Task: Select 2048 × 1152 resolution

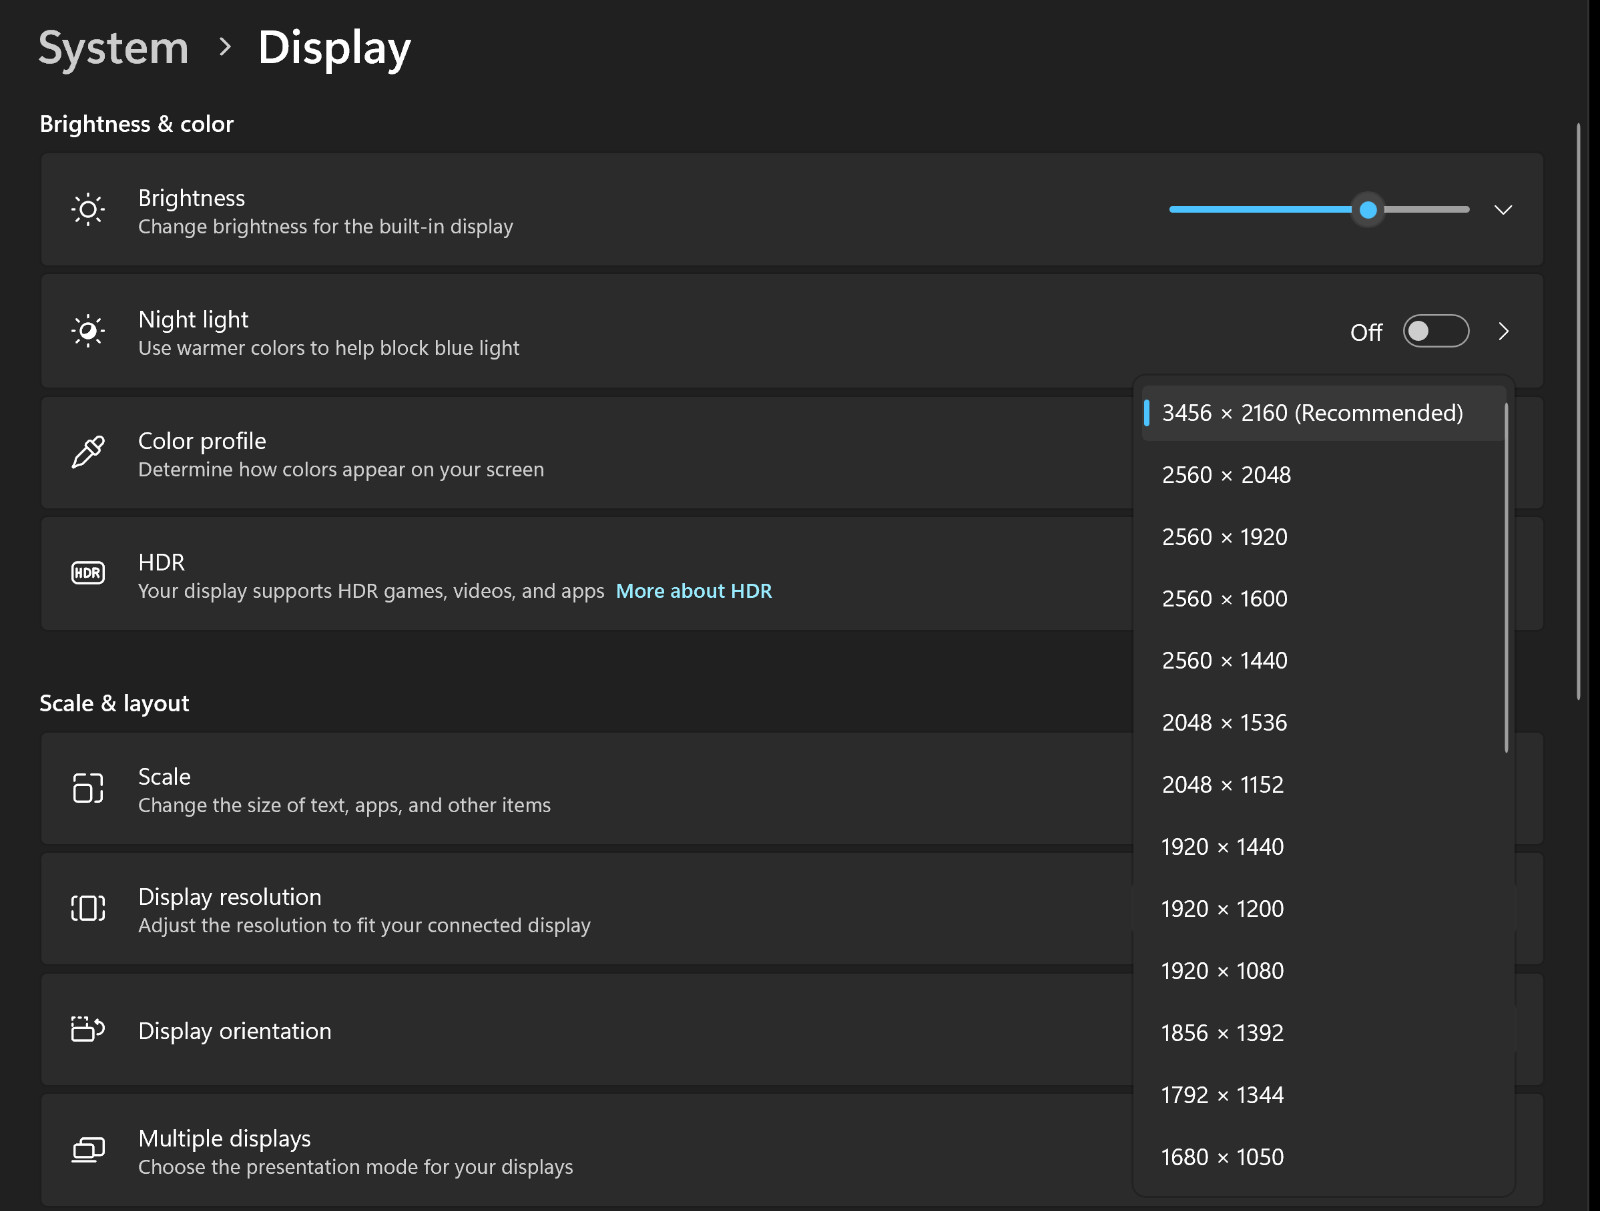Action: 1324,785
